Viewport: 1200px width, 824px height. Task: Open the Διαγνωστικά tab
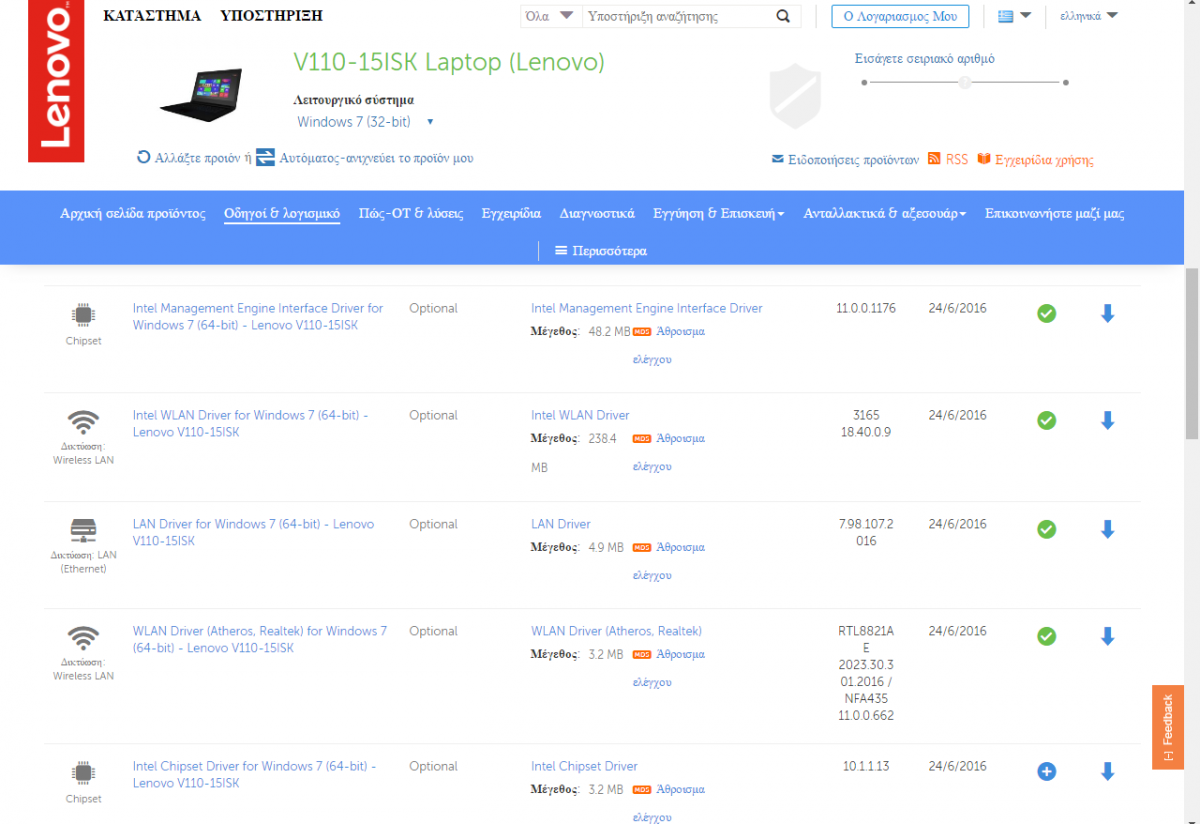[597, 214]
